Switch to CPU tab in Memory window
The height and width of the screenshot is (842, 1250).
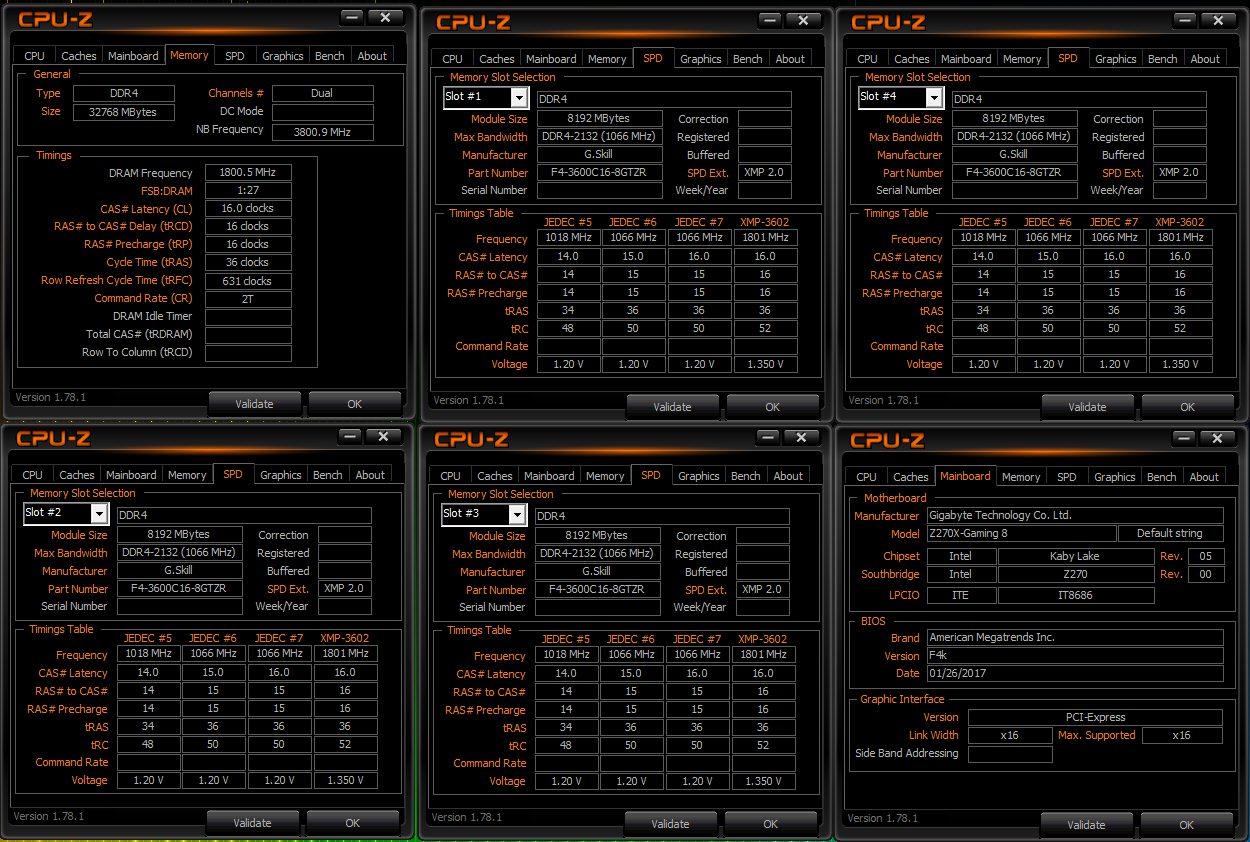[34, 56]
